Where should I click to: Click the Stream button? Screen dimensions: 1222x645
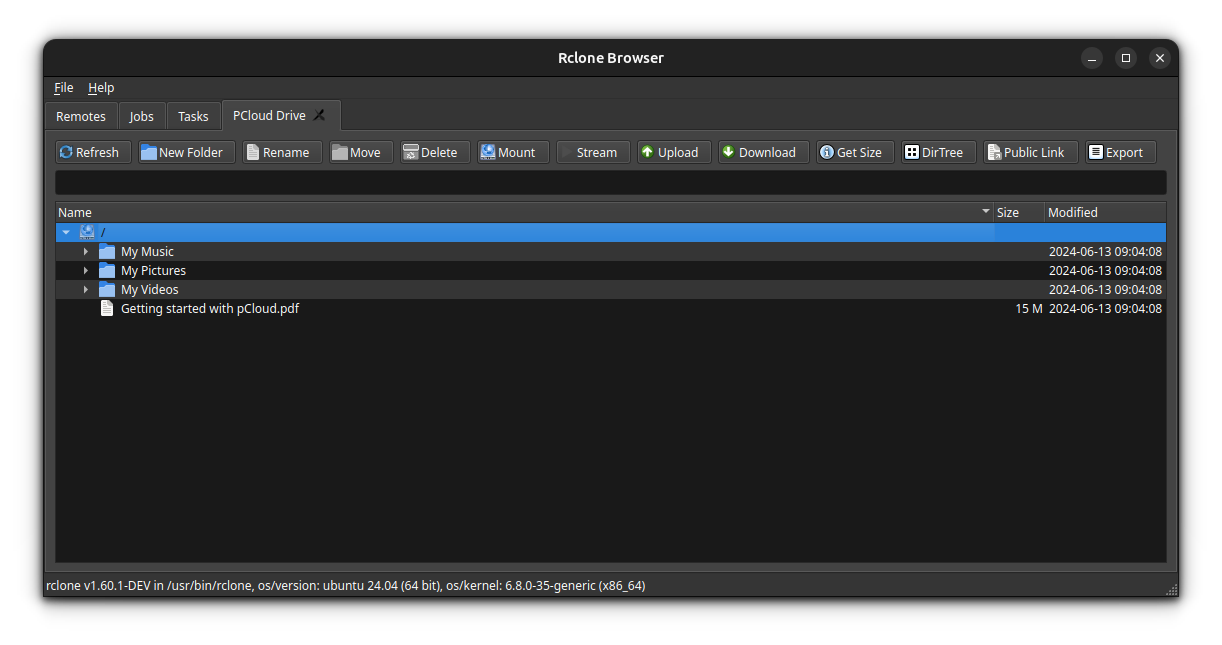click(592, 151)
